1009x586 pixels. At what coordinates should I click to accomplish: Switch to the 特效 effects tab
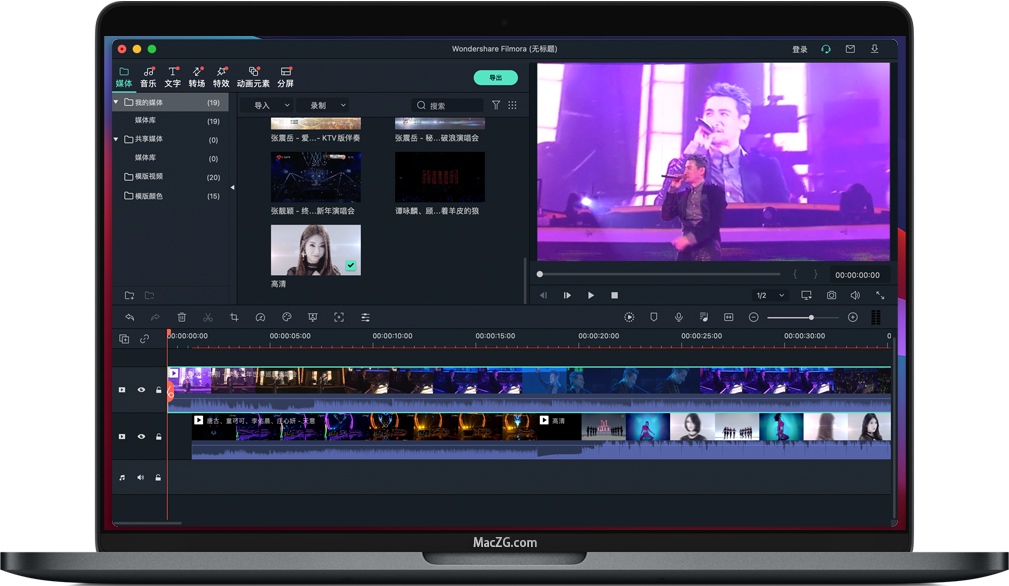221,77
